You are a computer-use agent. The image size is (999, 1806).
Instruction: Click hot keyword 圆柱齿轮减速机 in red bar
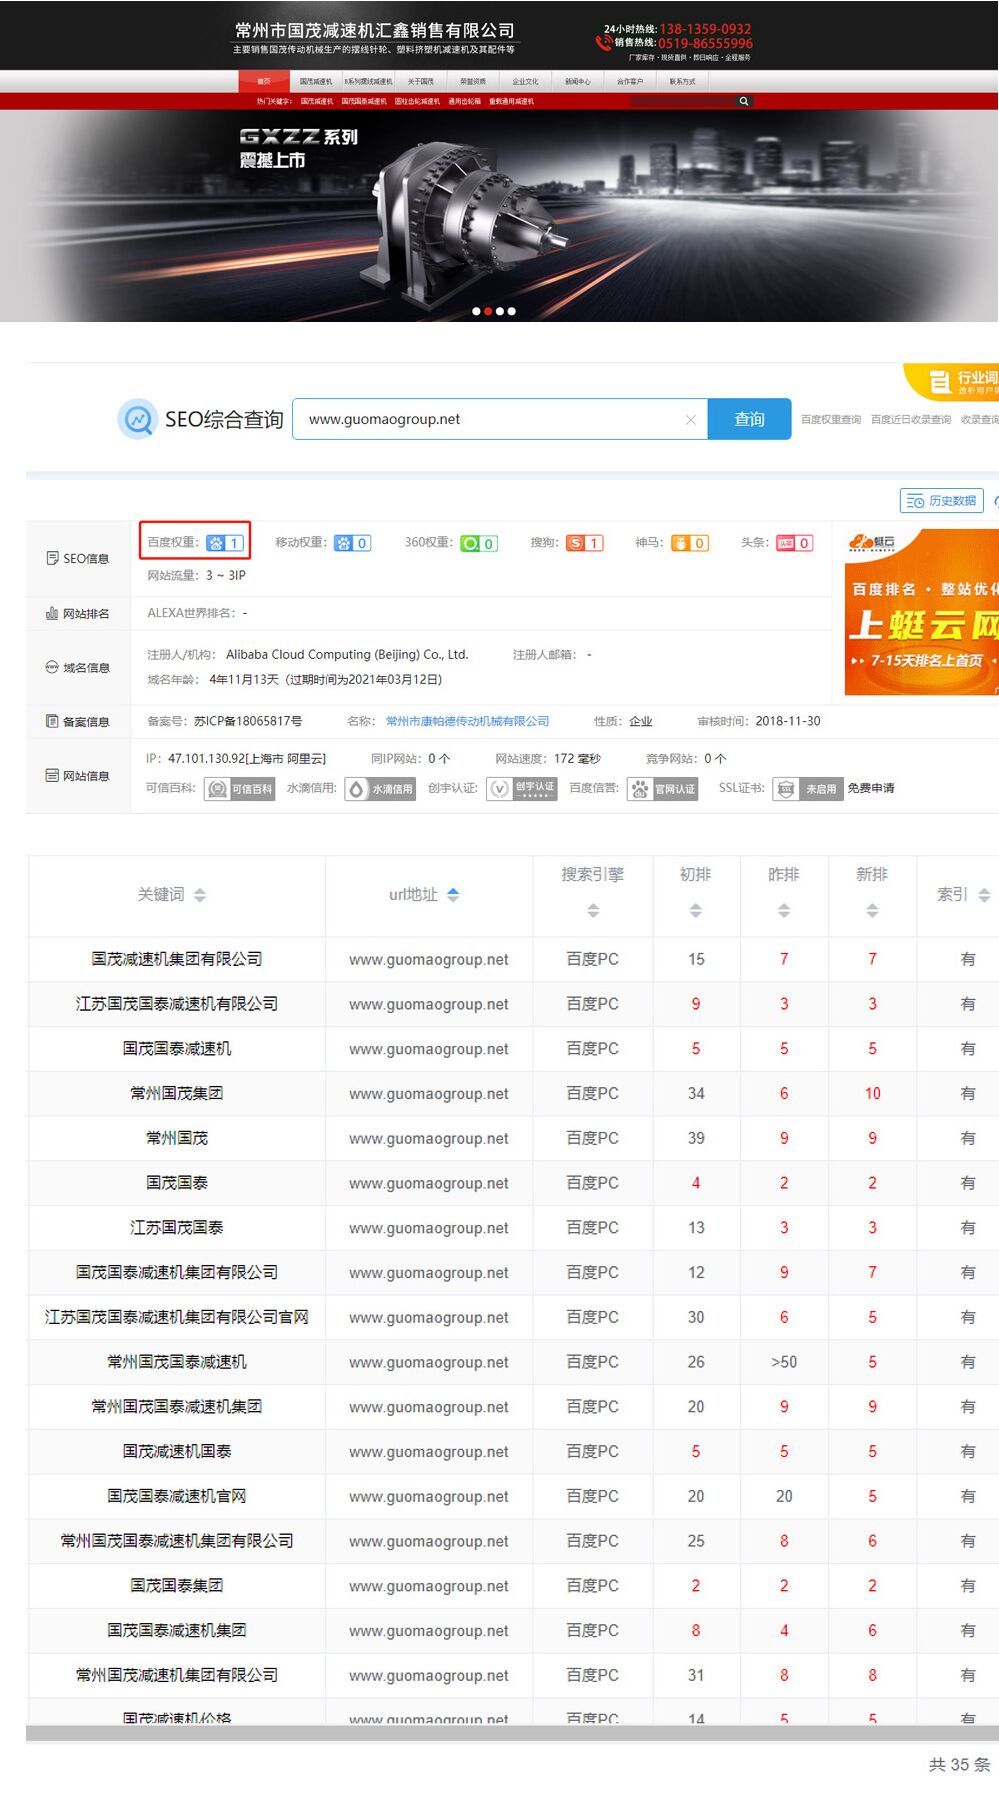tap(417, 101)
